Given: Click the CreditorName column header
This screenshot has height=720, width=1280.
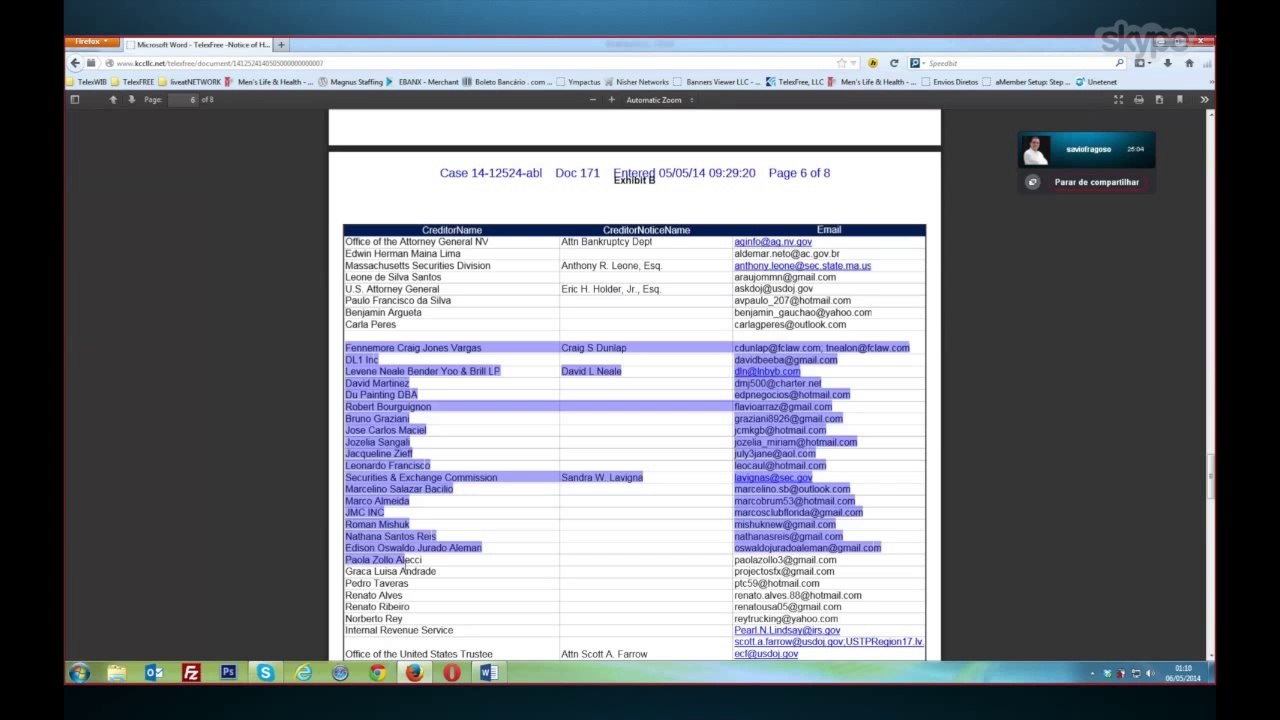Looking at the screenshot, I should 452,230.
